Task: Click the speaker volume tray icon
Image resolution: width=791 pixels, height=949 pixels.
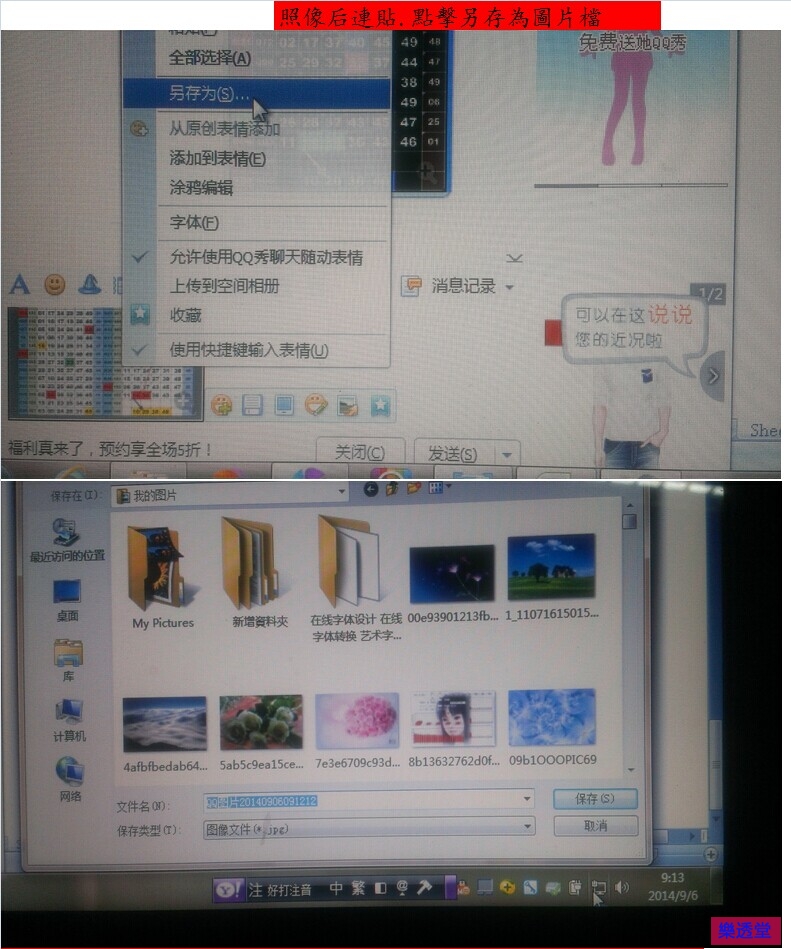Action: [x=622, y=887]
